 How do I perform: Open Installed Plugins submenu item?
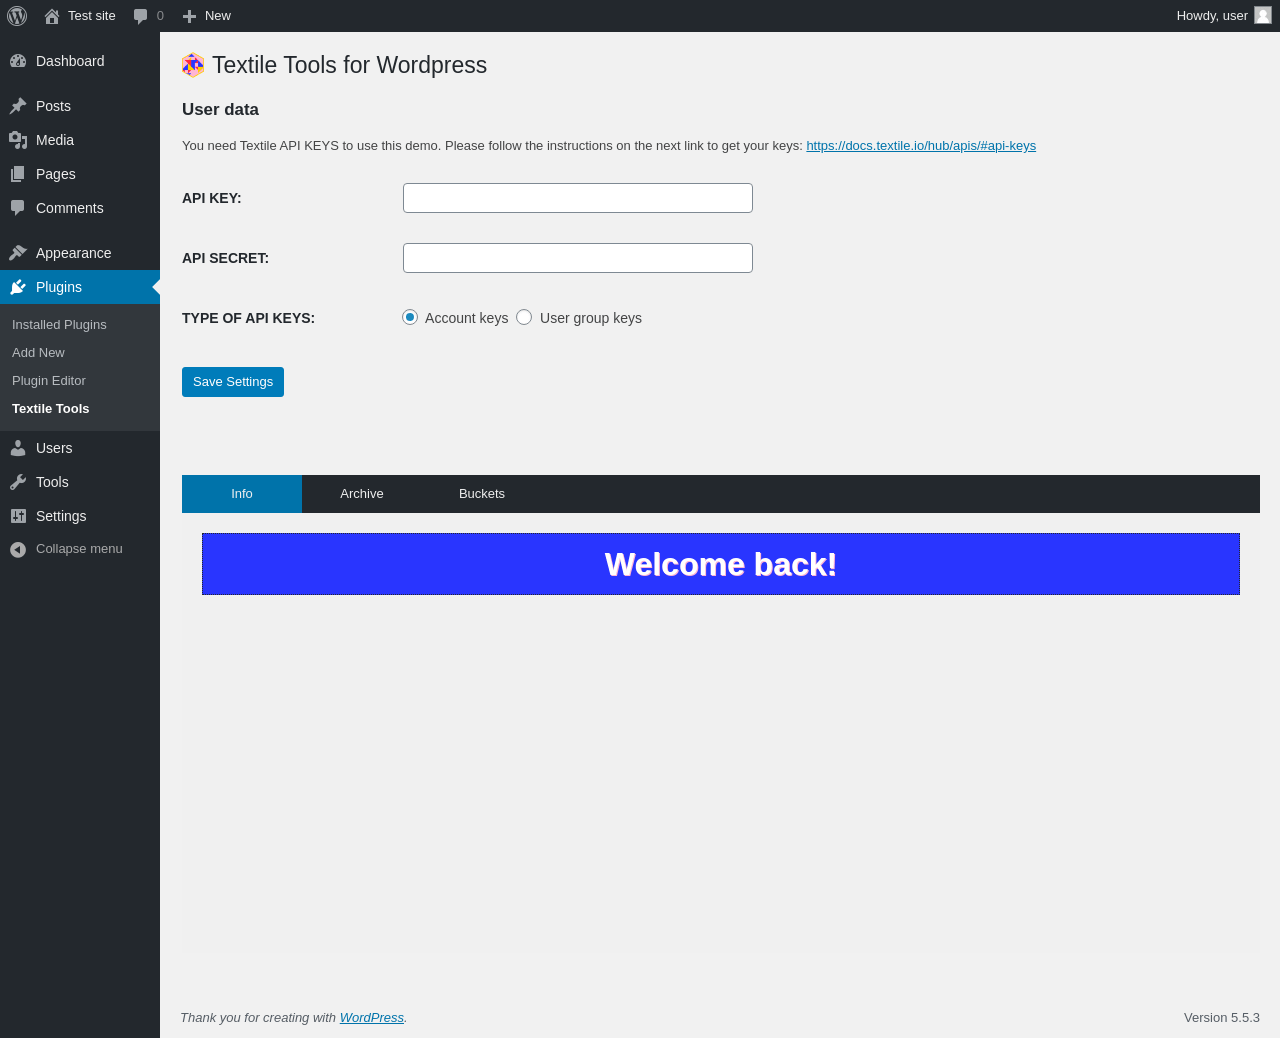point(59,325)
